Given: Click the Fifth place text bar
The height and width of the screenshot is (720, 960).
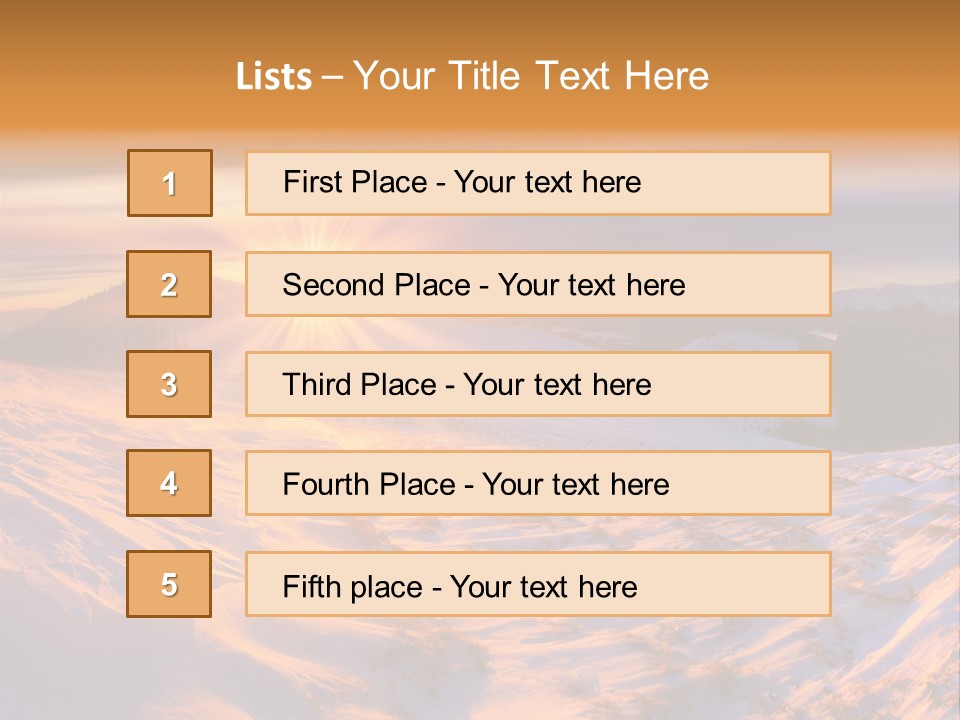Looking at the screenshot, I should (538, 583).
